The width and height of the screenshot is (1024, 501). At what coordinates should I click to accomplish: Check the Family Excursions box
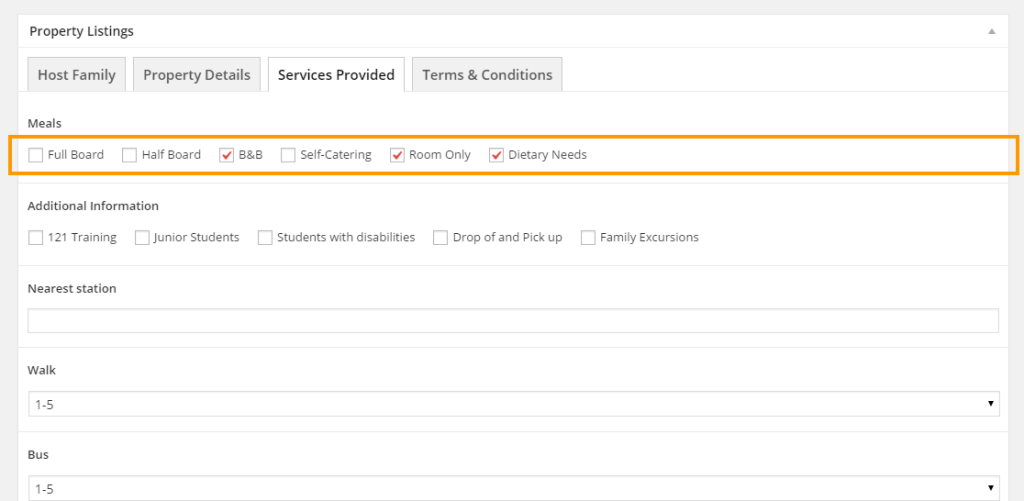(x=588, y=238)
